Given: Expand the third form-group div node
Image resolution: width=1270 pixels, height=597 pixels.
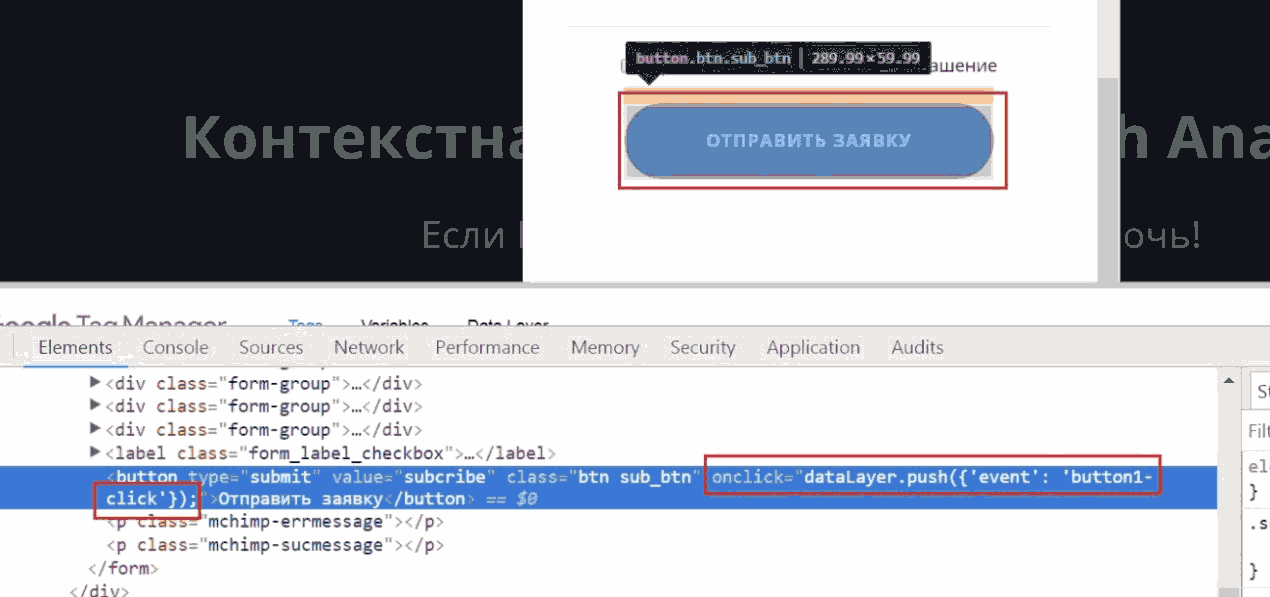Looking at the screenshot, I should [96, 430].
